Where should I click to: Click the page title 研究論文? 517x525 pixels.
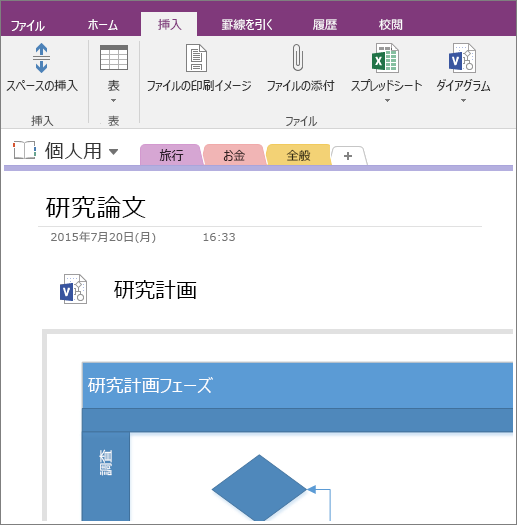(x=96, y=207)
